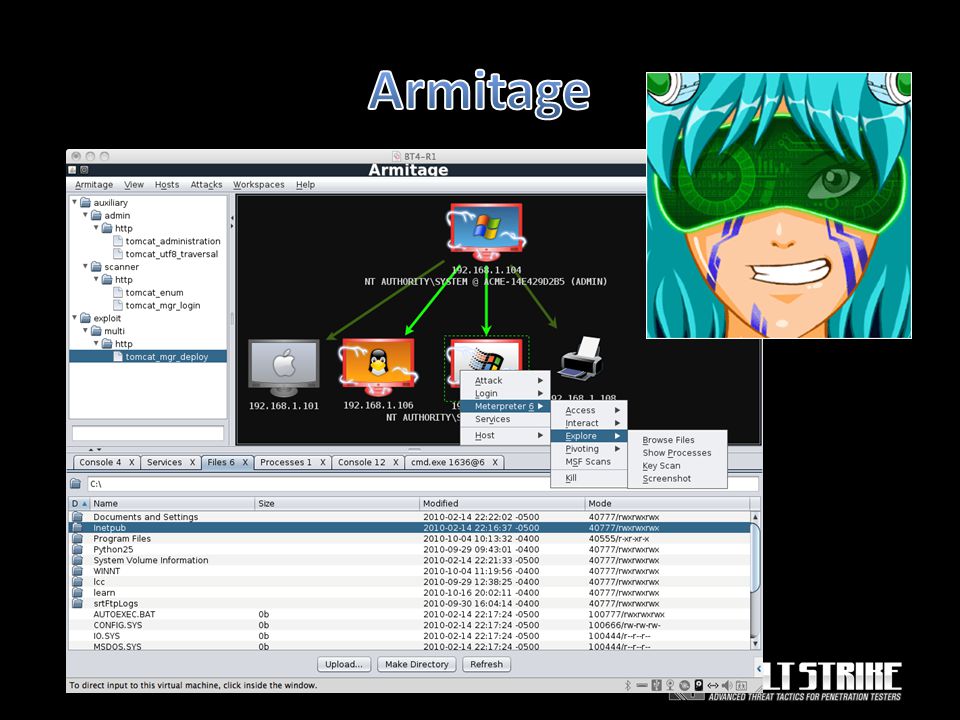Close the Console 4 tab

132,463
